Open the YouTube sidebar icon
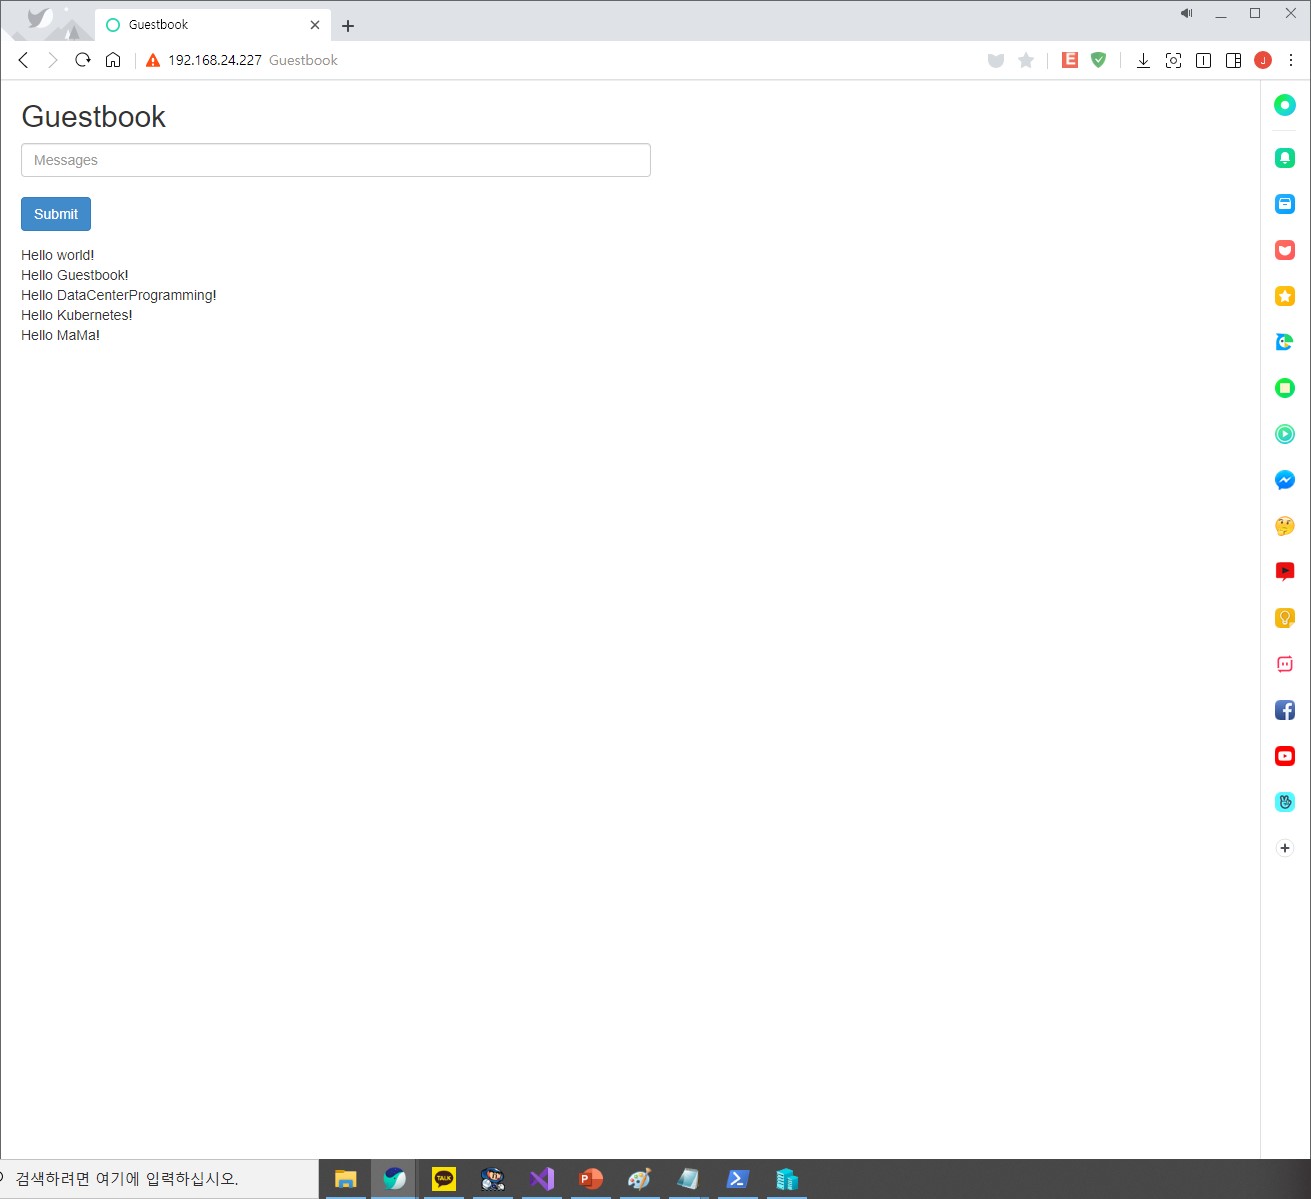1311x1199 pixels. [x=1285, y=756]
